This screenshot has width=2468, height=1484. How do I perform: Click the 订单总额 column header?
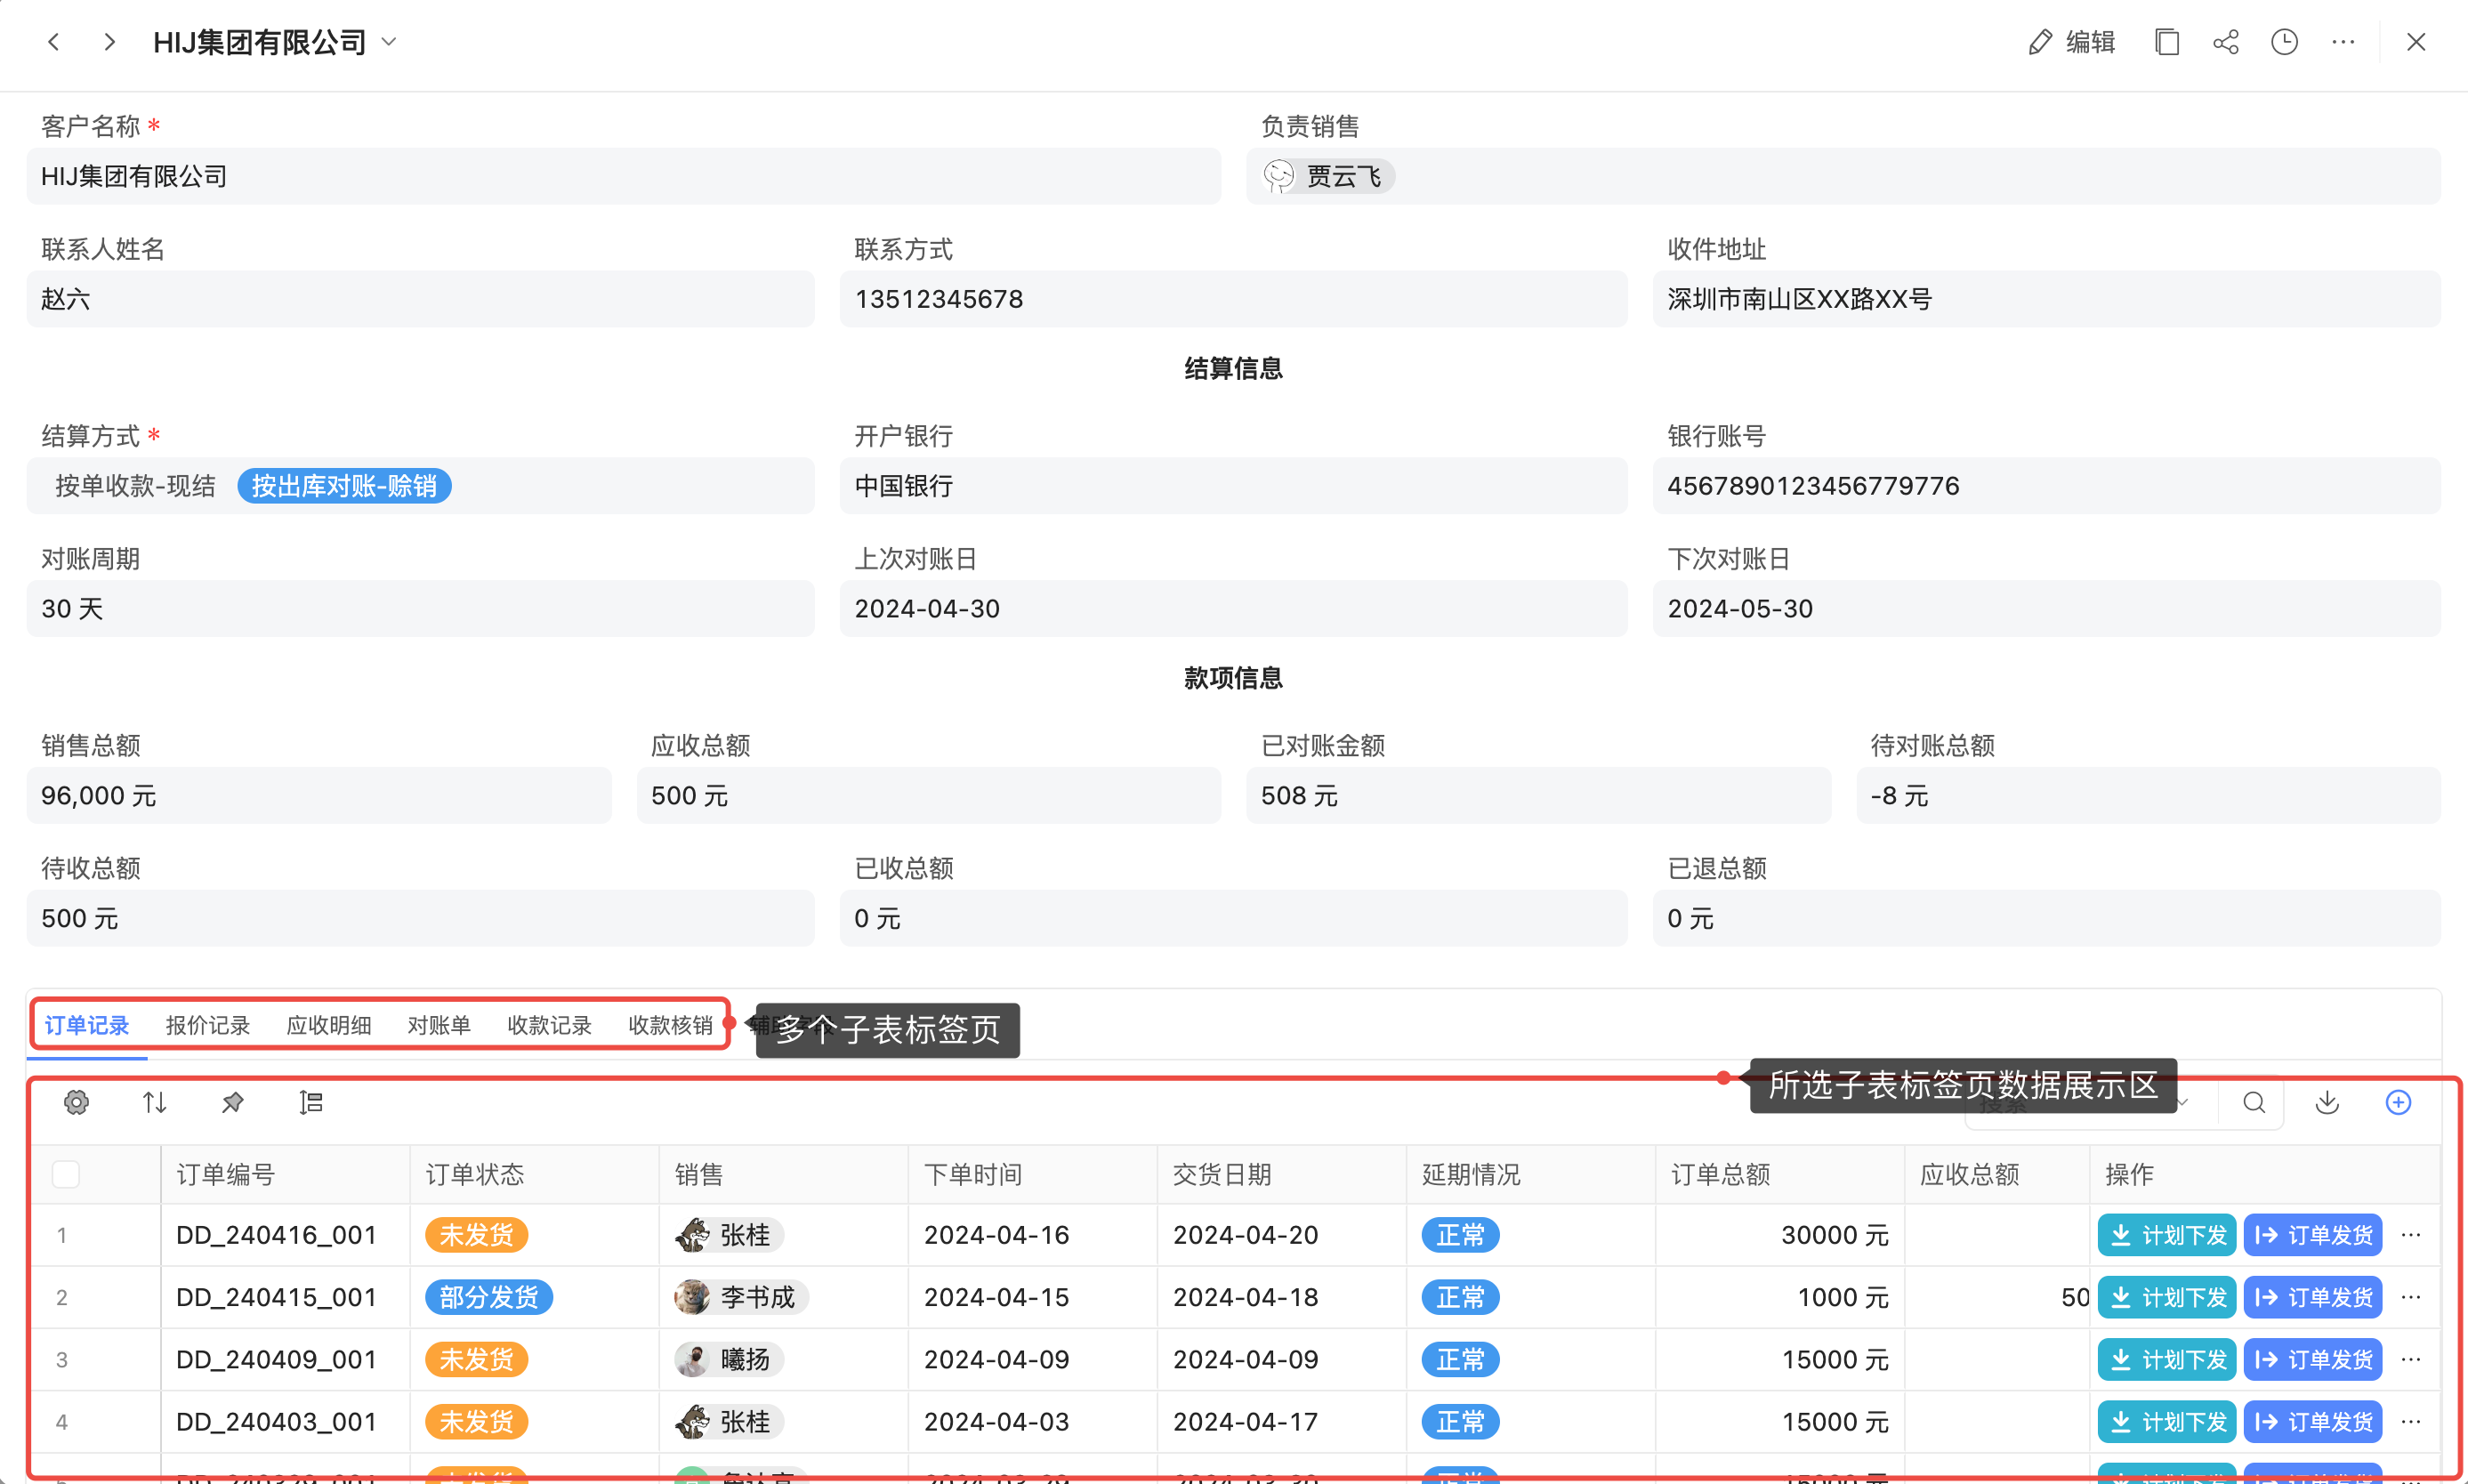point(1779,1174)
